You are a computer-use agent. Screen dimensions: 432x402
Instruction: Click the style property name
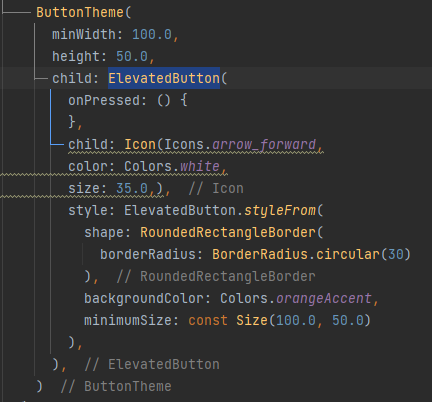88,210
